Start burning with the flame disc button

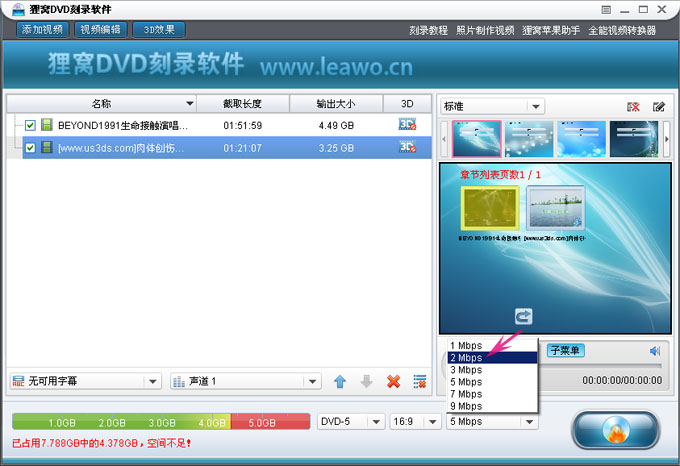point(616,430)
